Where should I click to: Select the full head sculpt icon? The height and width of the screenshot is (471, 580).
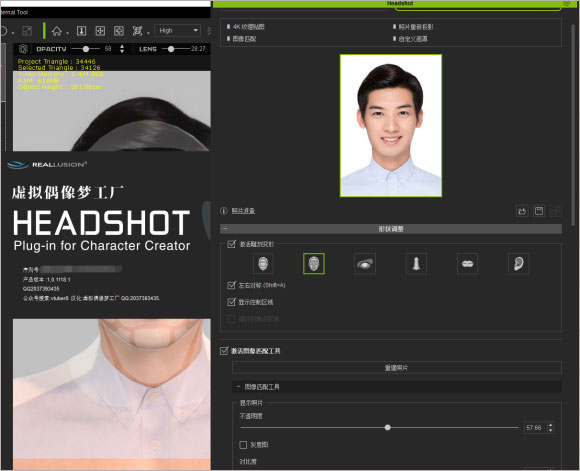[263, 264]
